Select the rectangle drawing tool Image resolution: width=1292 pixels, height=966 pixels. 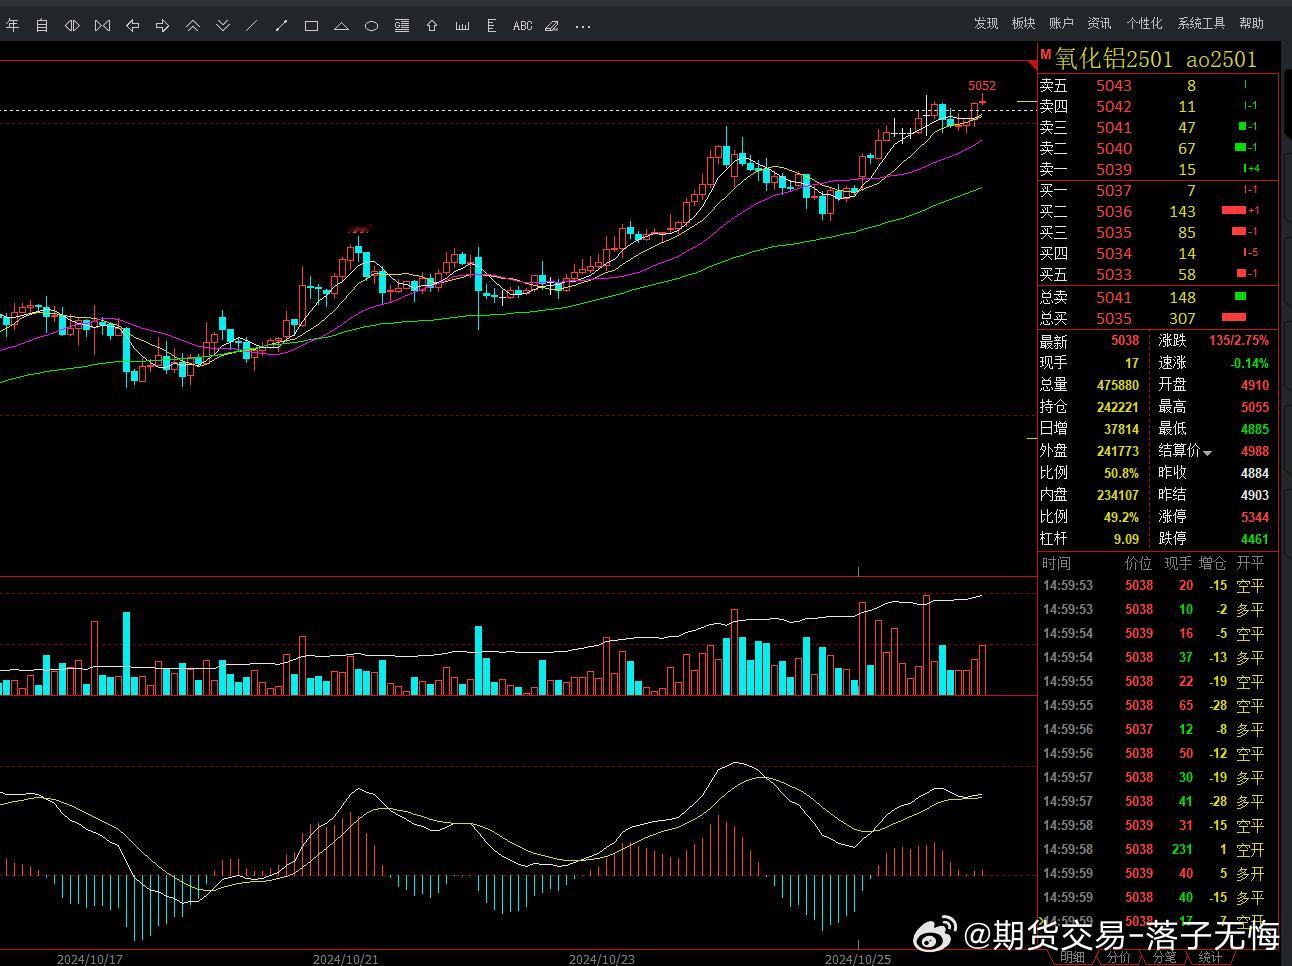[311, 26]
